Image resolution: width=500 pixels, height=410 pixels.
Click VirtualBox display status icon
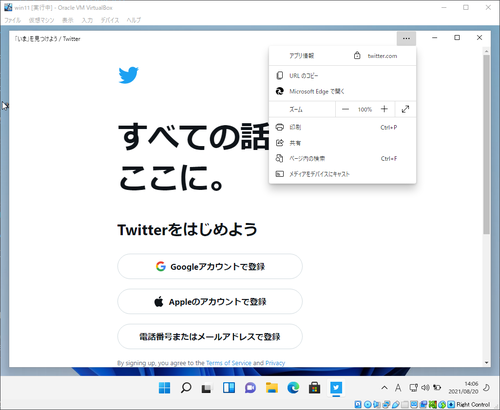coord(414,404)
